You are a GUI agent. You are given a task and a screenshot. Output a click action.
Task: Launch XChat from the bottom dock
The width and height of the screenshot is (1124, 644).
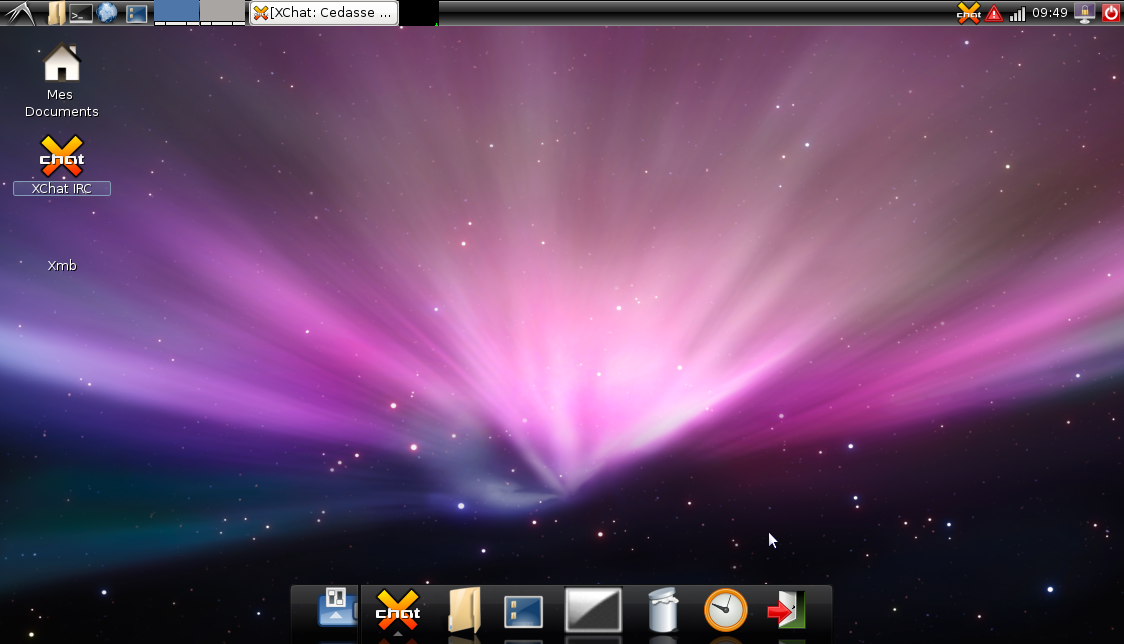pyautogui.click(x=398, y=611)
